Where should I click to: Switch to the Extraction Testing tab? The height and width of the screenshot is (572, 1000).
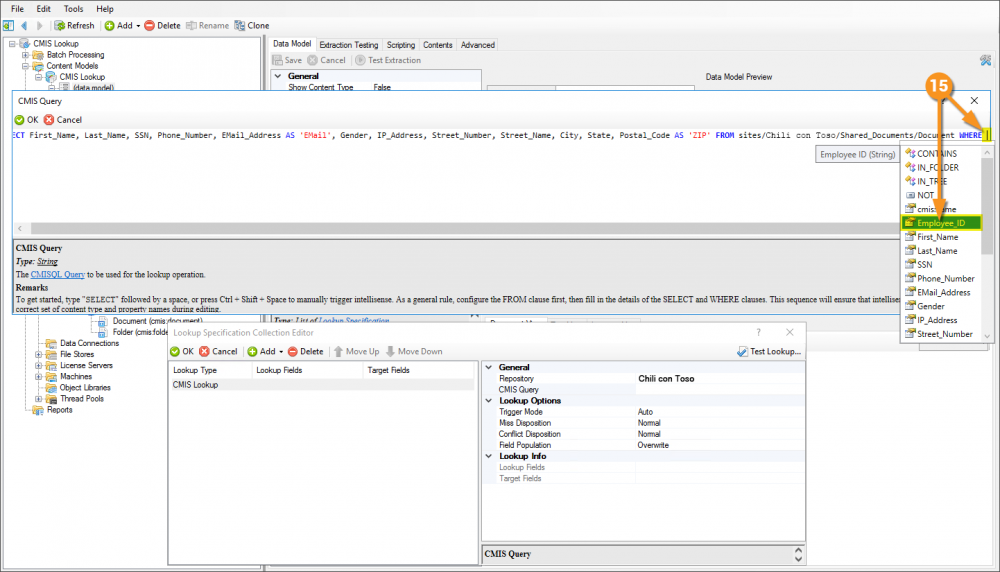(x=348, y=45)
